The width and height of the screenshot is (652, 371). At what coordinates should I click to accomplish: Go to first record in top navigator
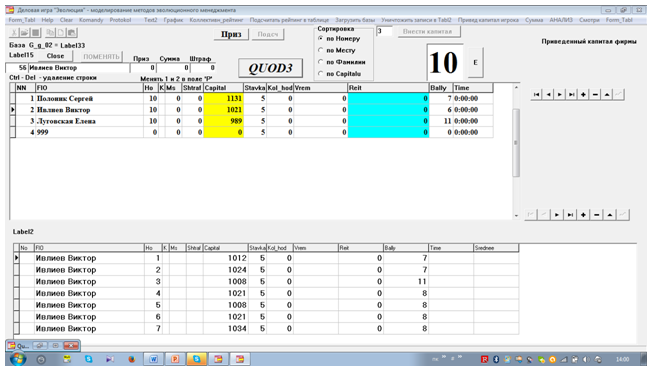click(536, 94)
